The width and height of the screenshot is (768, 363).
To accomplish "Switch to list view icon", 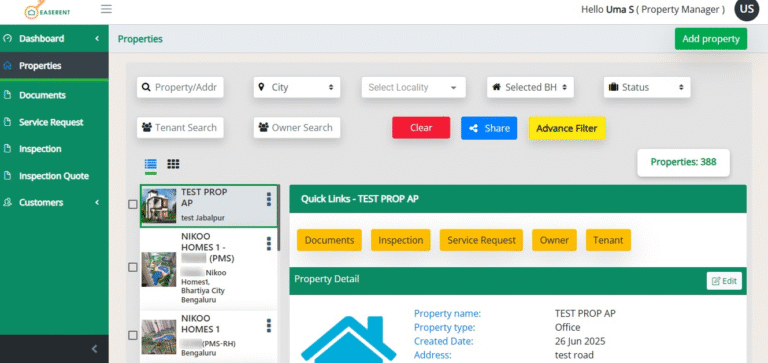I will pos(151,164).
